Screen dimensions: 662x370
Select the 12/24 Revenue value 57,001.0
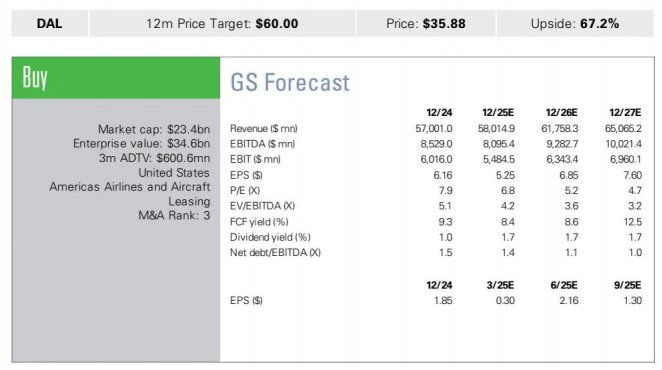pos(434,128)
